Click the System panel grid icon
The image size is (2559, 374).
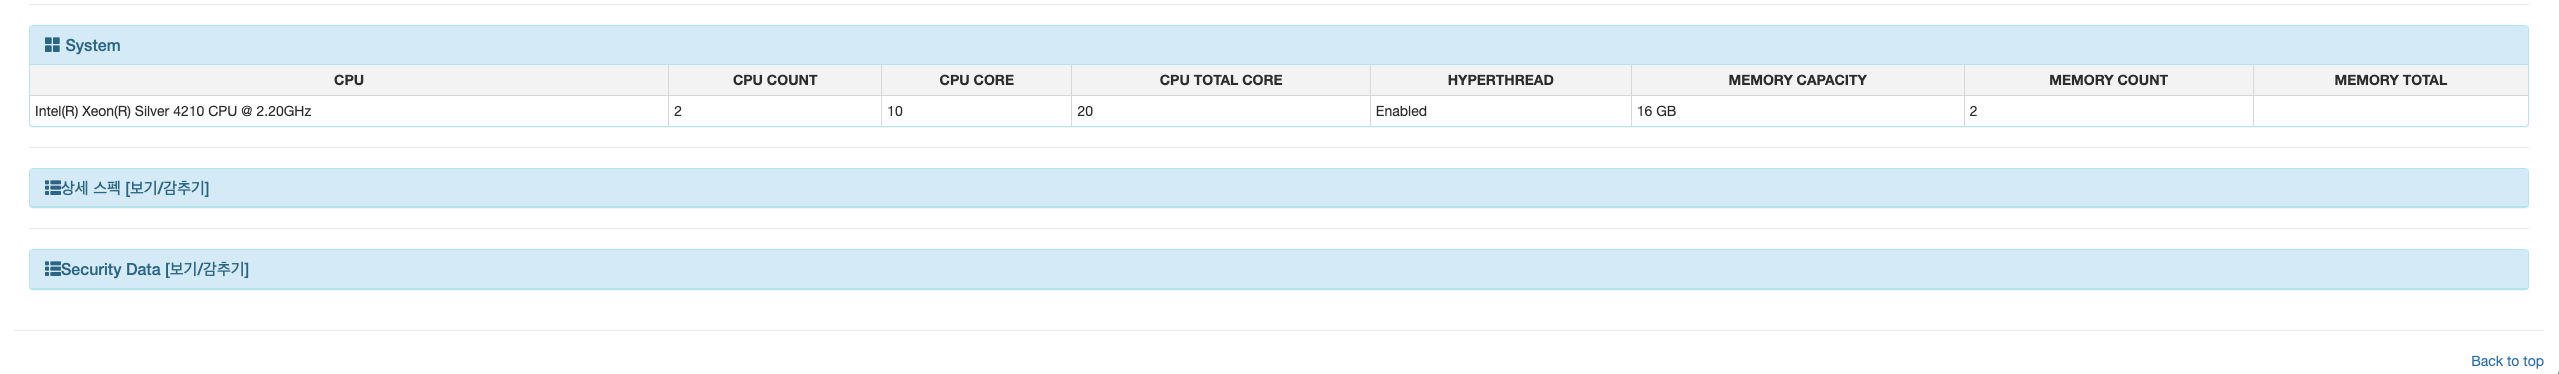[x=52, y=45]
